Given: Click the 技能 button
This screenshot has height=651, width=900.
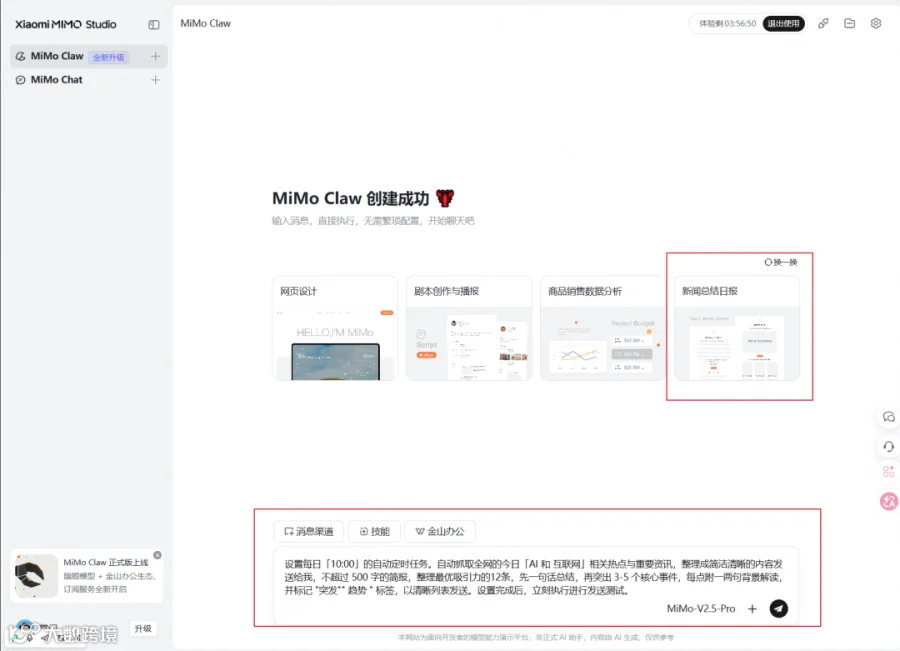Looking at the screenshot, I should pos(374,532).
